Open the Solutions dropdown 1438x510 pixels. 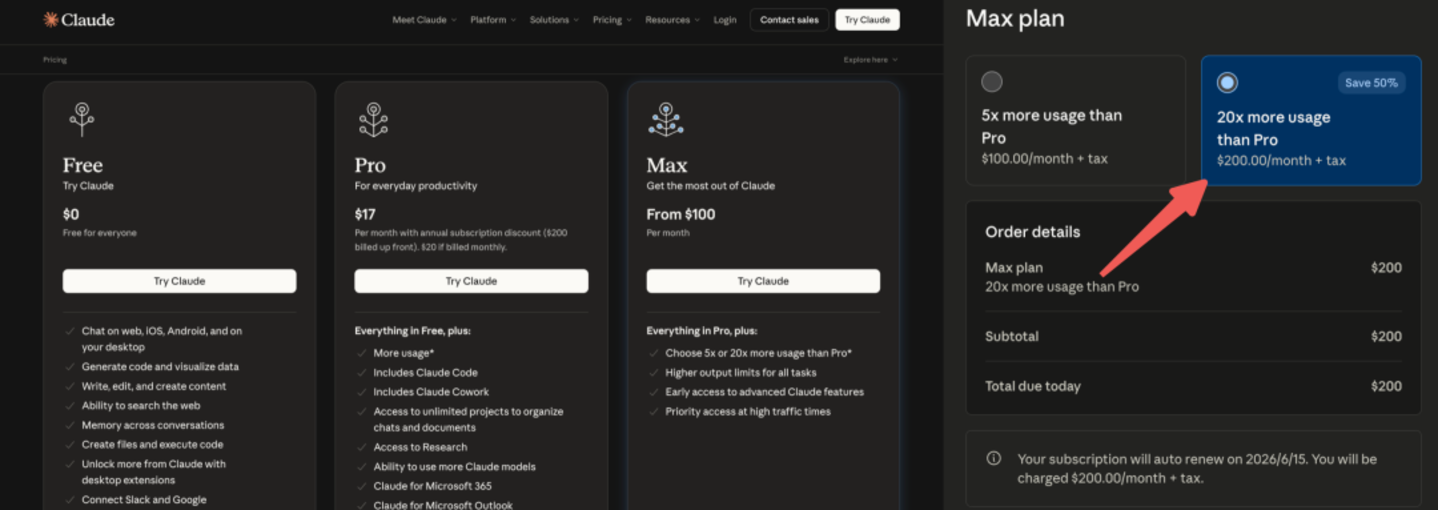coord(555,20)
